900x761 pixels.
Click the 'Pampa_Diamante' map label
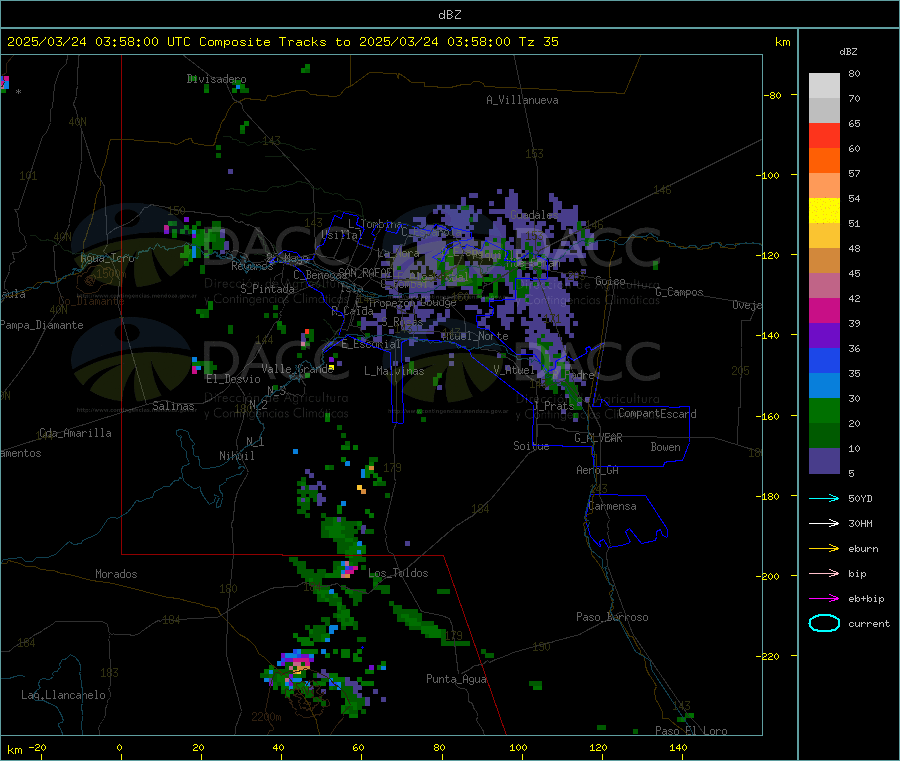[x=42, y=325]
